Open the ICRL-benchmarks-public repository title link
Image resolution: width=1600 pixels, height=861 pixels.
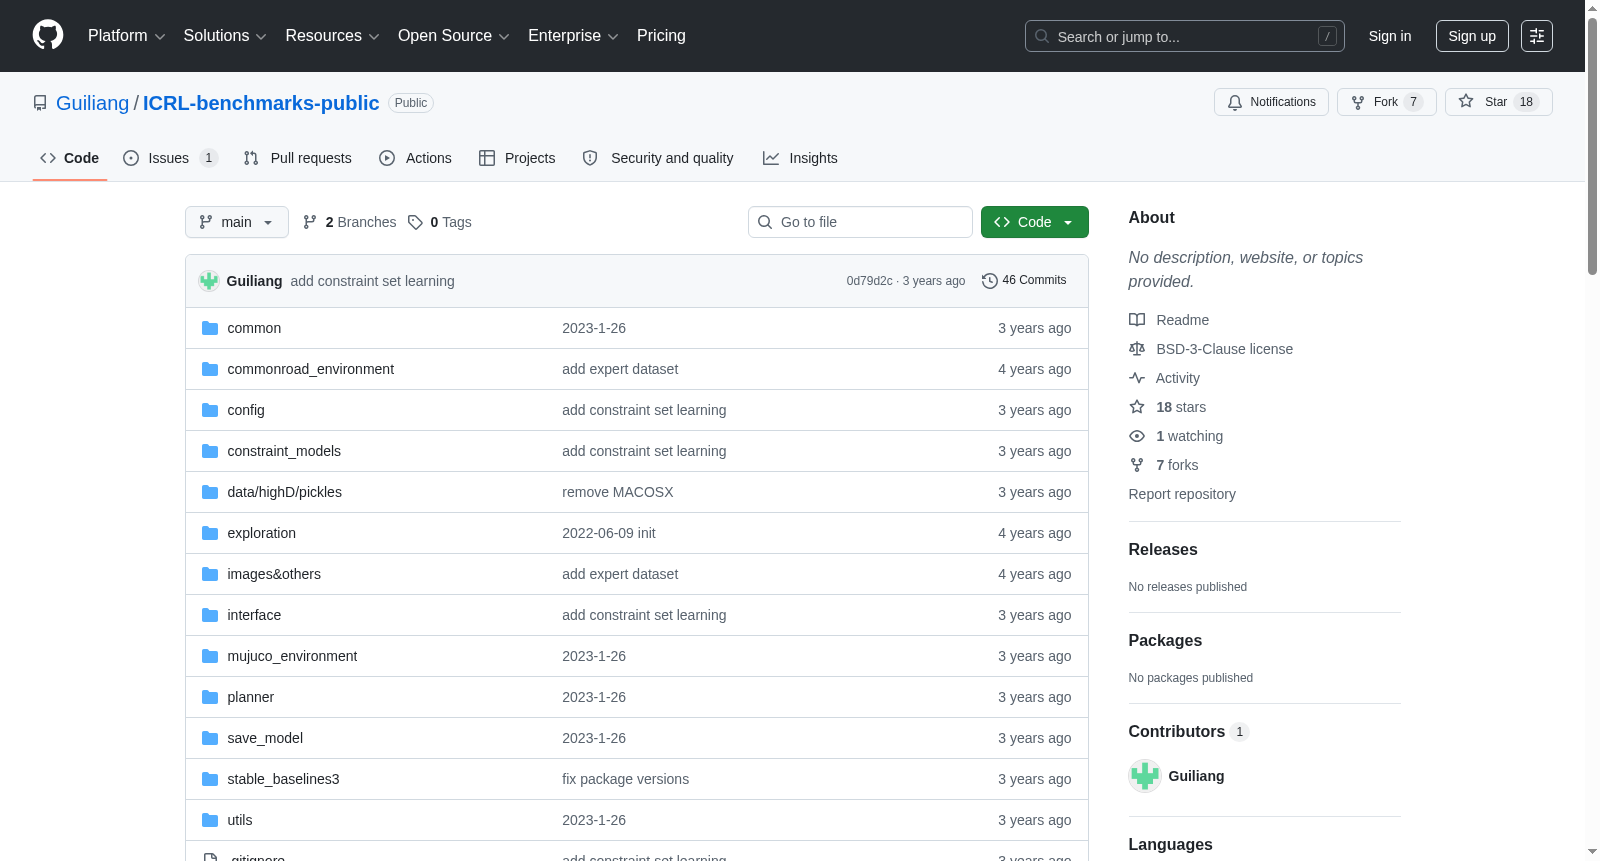[261, 103]
